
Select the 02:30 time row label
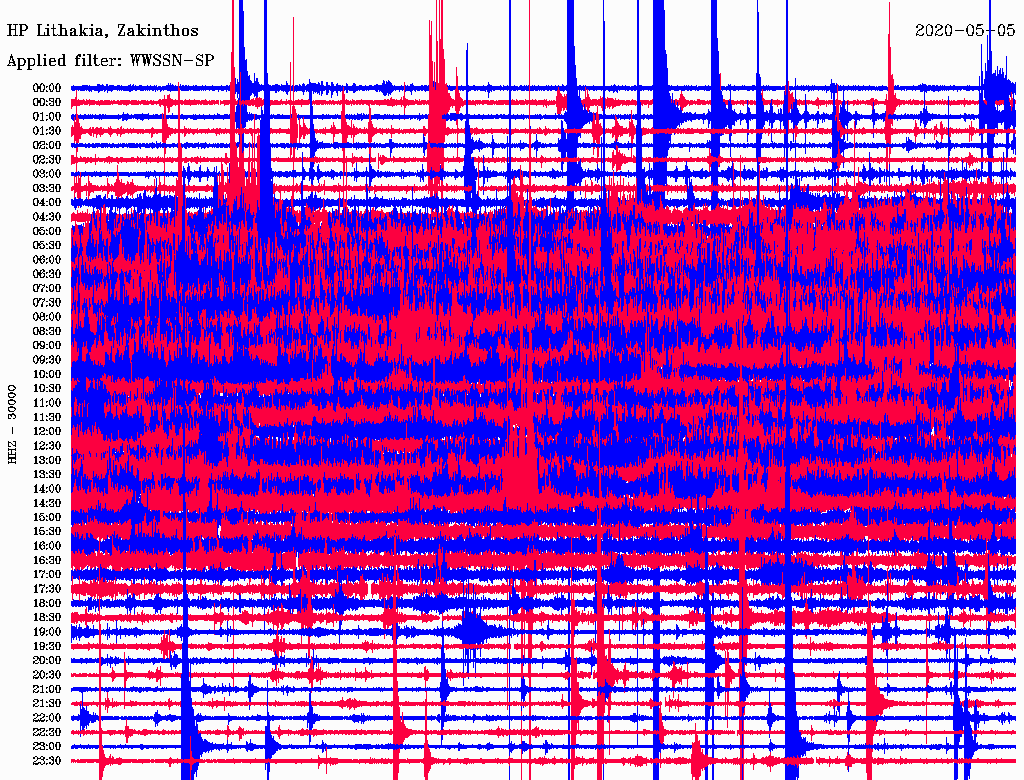(47, 160)
